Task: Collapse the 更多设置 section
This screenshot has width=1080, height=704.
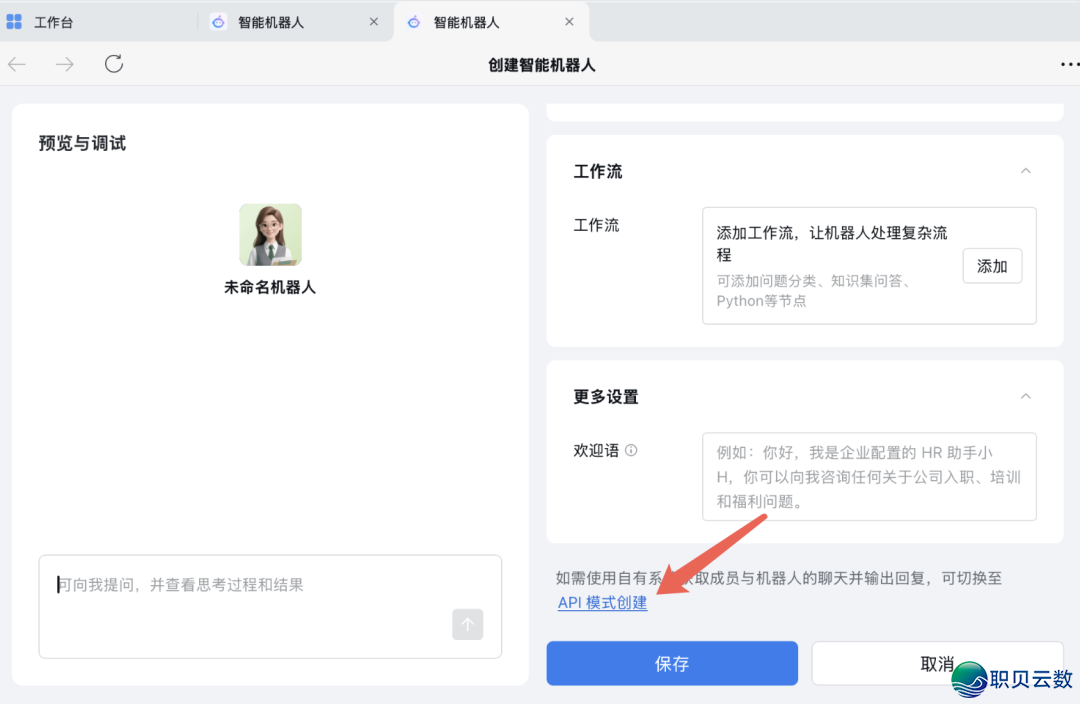Action: point(1025,396)
